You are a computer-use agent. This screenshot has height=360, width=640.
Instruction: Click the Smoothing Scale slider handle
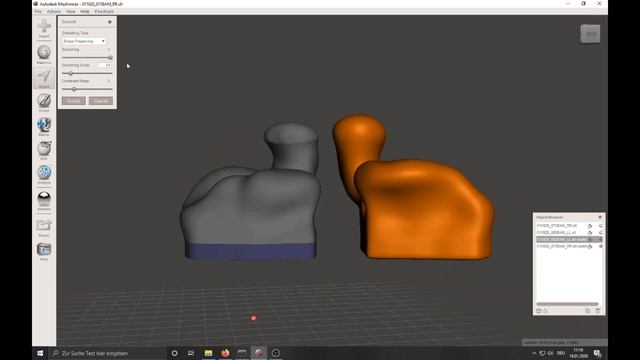[x=71, y=73]
